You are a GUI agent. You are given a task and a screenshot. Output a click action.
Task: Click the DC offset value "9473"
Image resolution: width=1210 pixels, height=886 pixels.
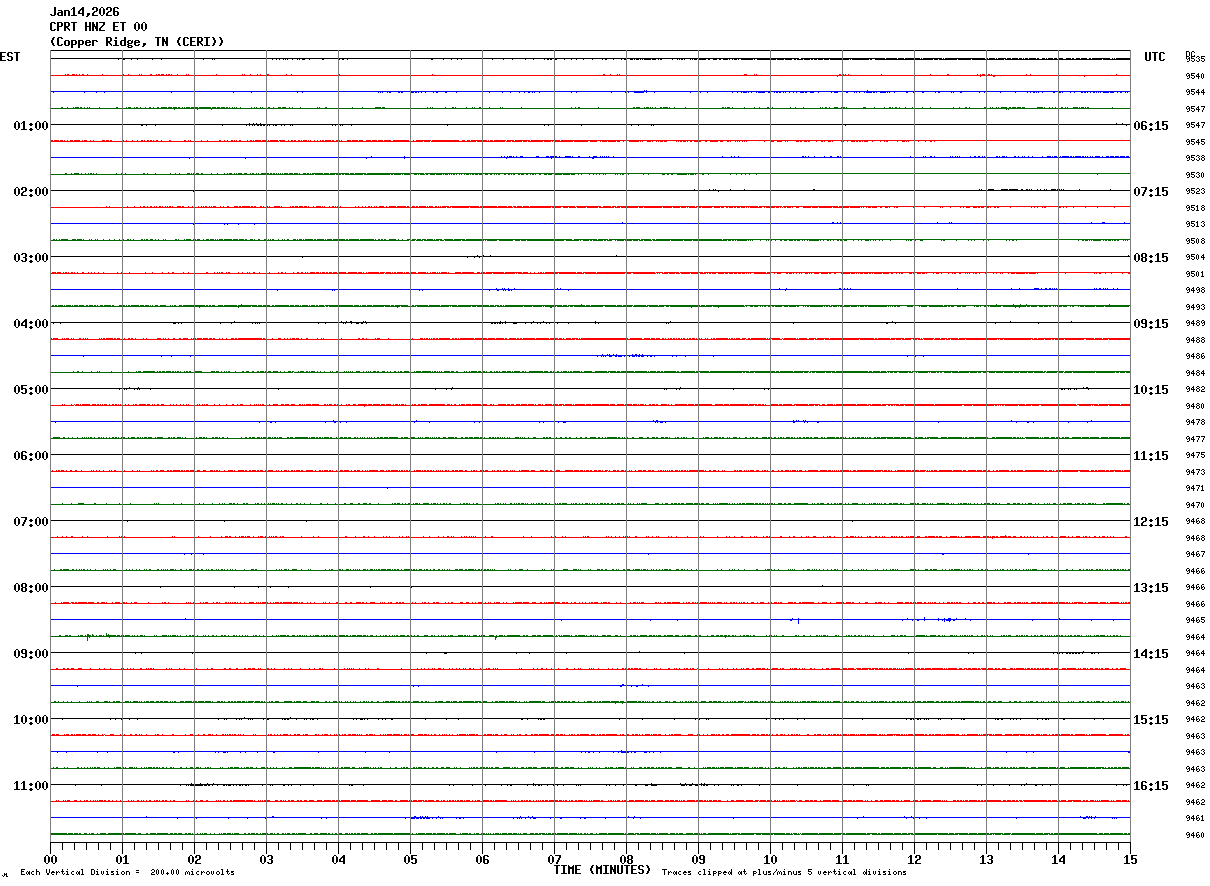(1195, 472)
